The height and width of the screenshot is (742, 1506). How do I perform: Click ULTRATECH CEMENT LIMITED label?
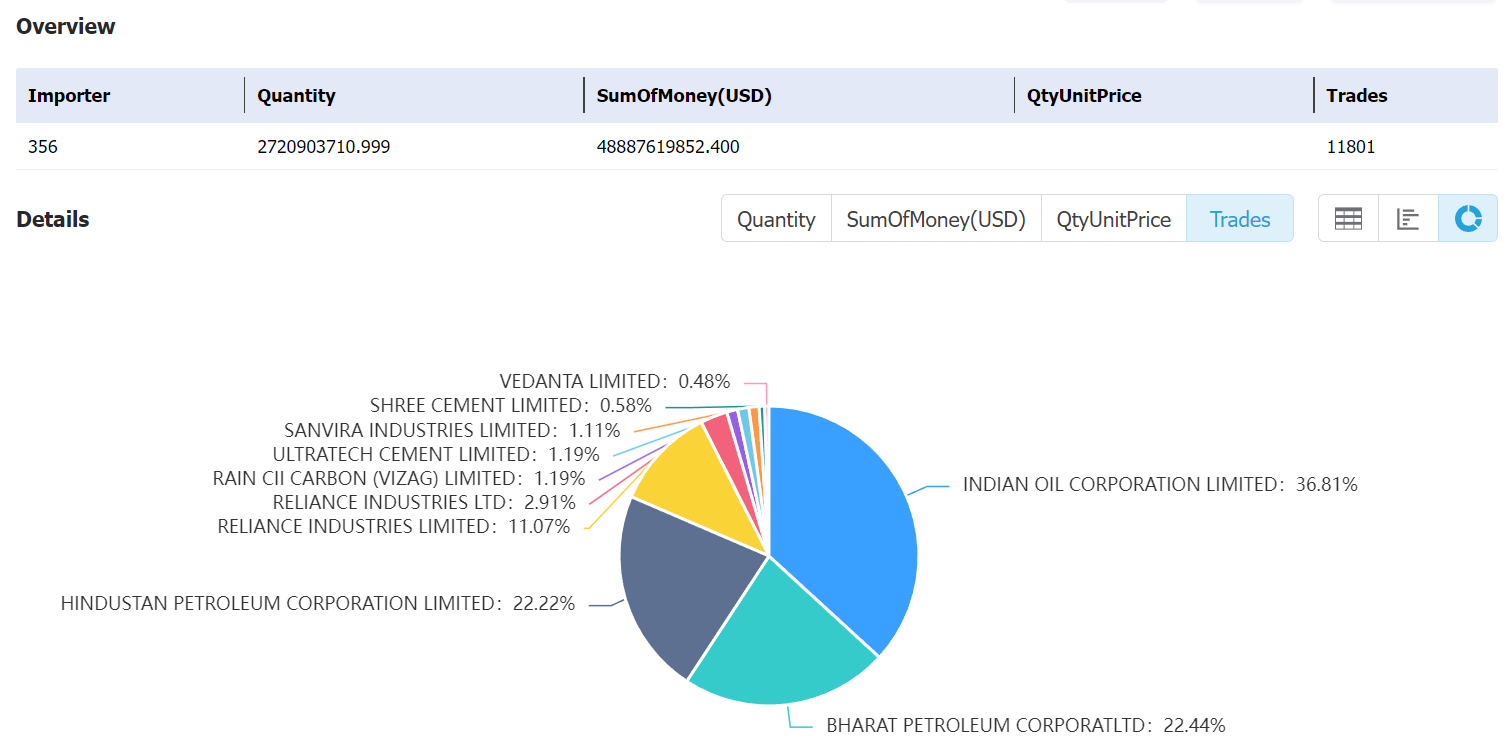click(x=436, y=454)
